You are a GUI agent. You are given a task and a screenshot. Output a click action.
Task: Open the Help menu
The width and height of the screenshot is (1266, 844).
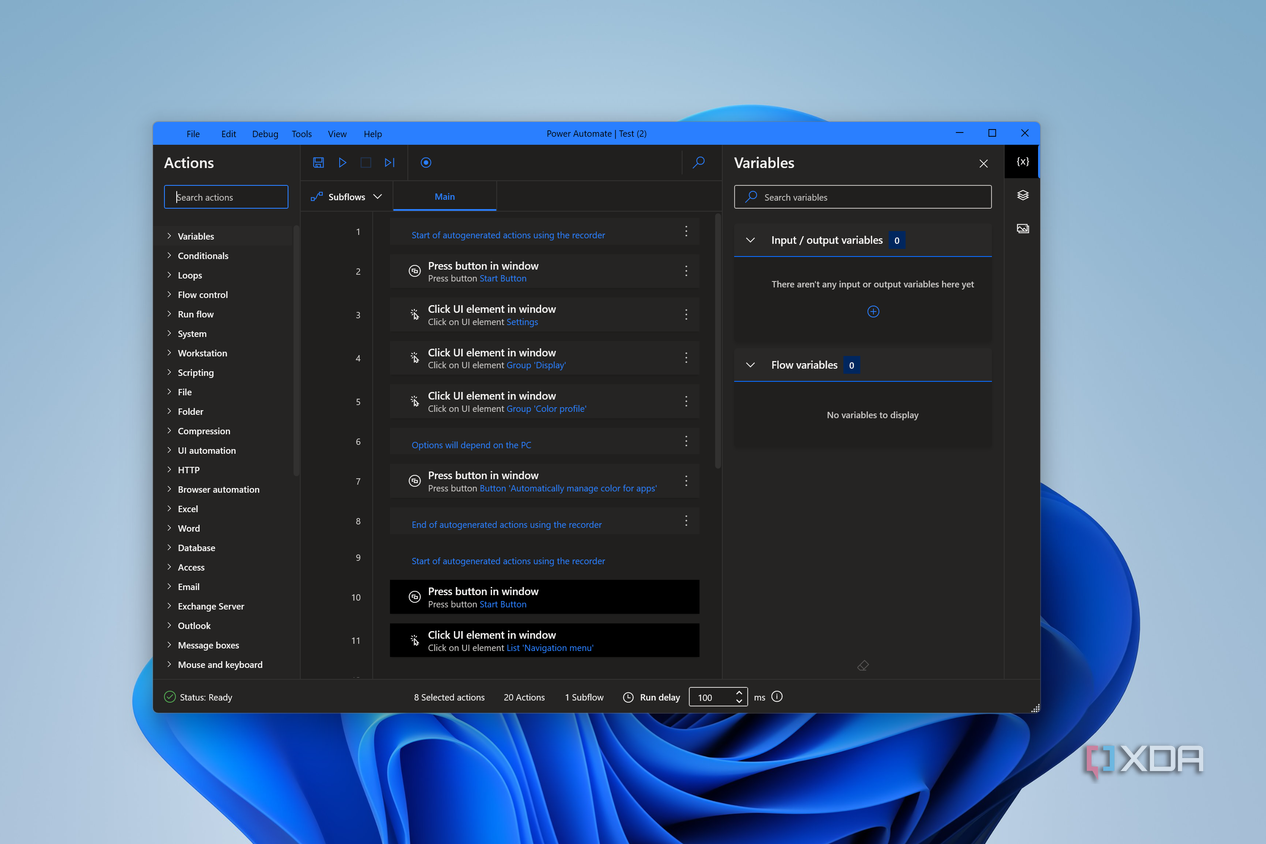(x=373, y=134)
